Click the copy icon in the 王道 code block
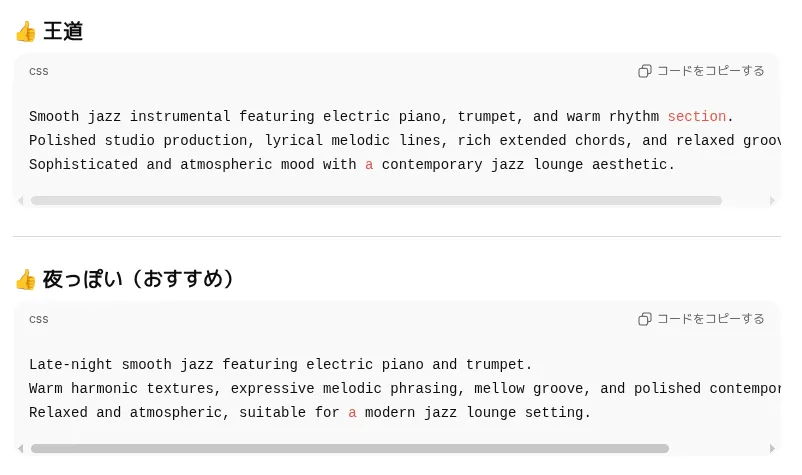 pyautogui.click(x=645, y=71)
